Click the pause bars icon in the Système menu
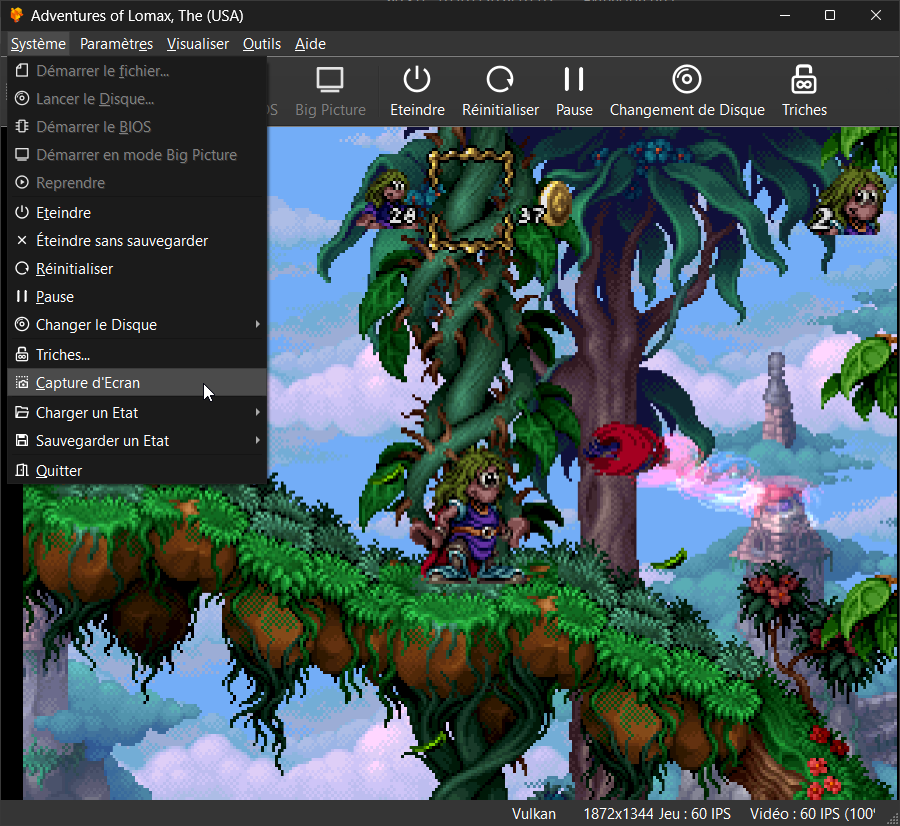 coord(22,296)
